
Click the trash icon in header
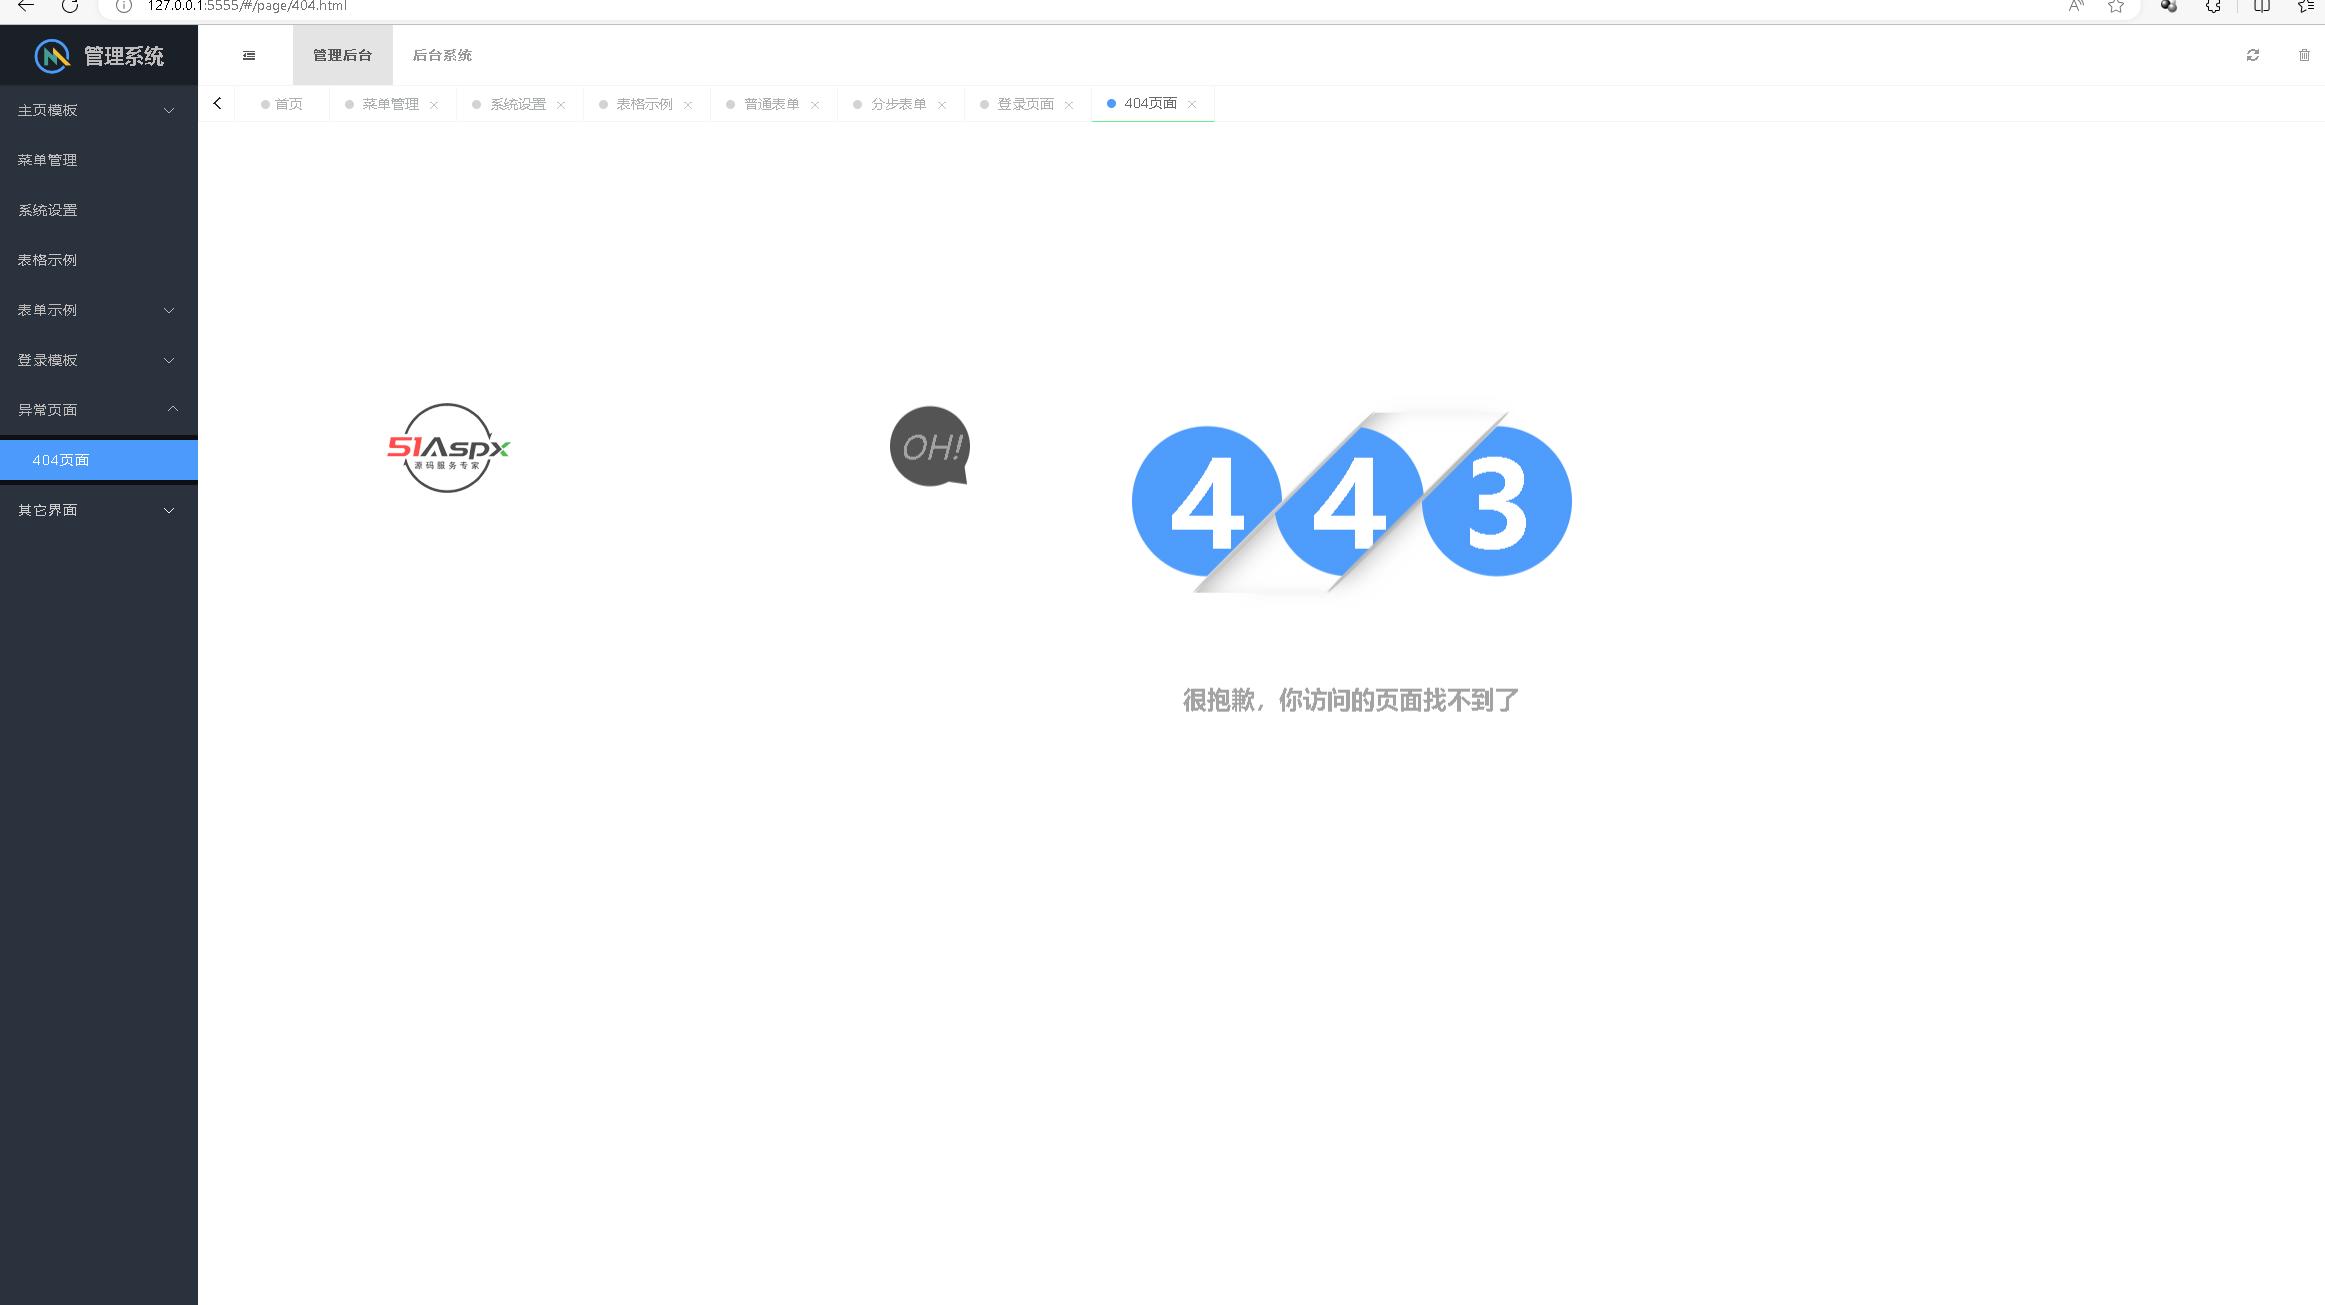[x=2304, y=55]
